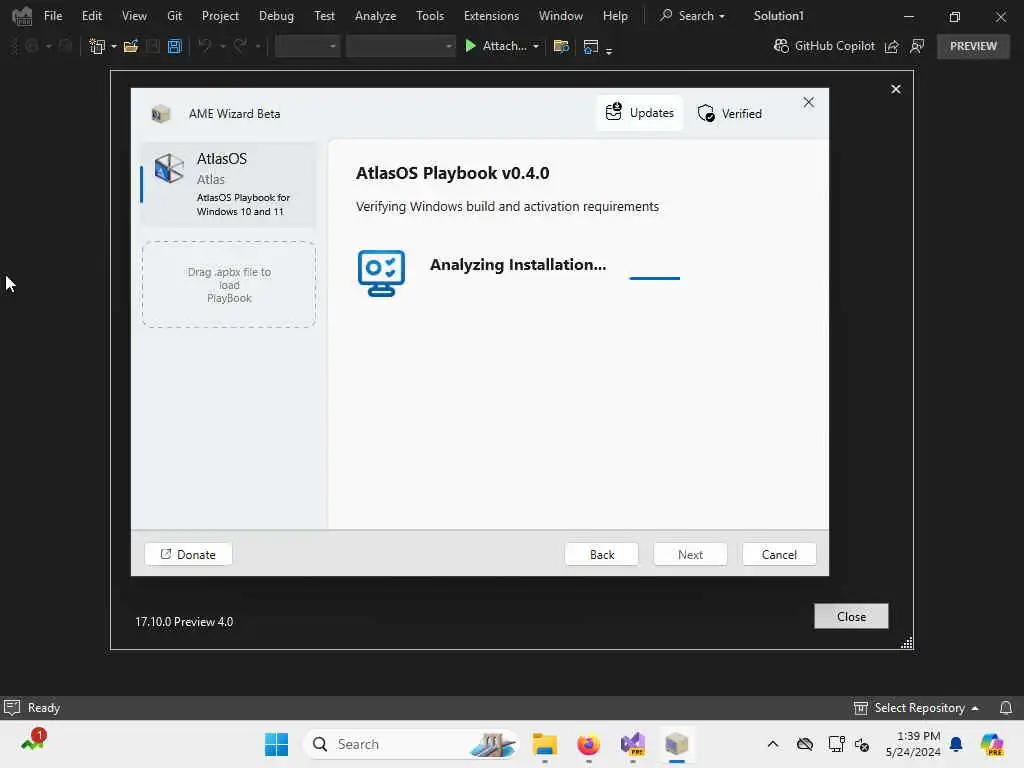Click the dialog resize grip corner
Screen dimensions: 1024x768
(906, 643)
